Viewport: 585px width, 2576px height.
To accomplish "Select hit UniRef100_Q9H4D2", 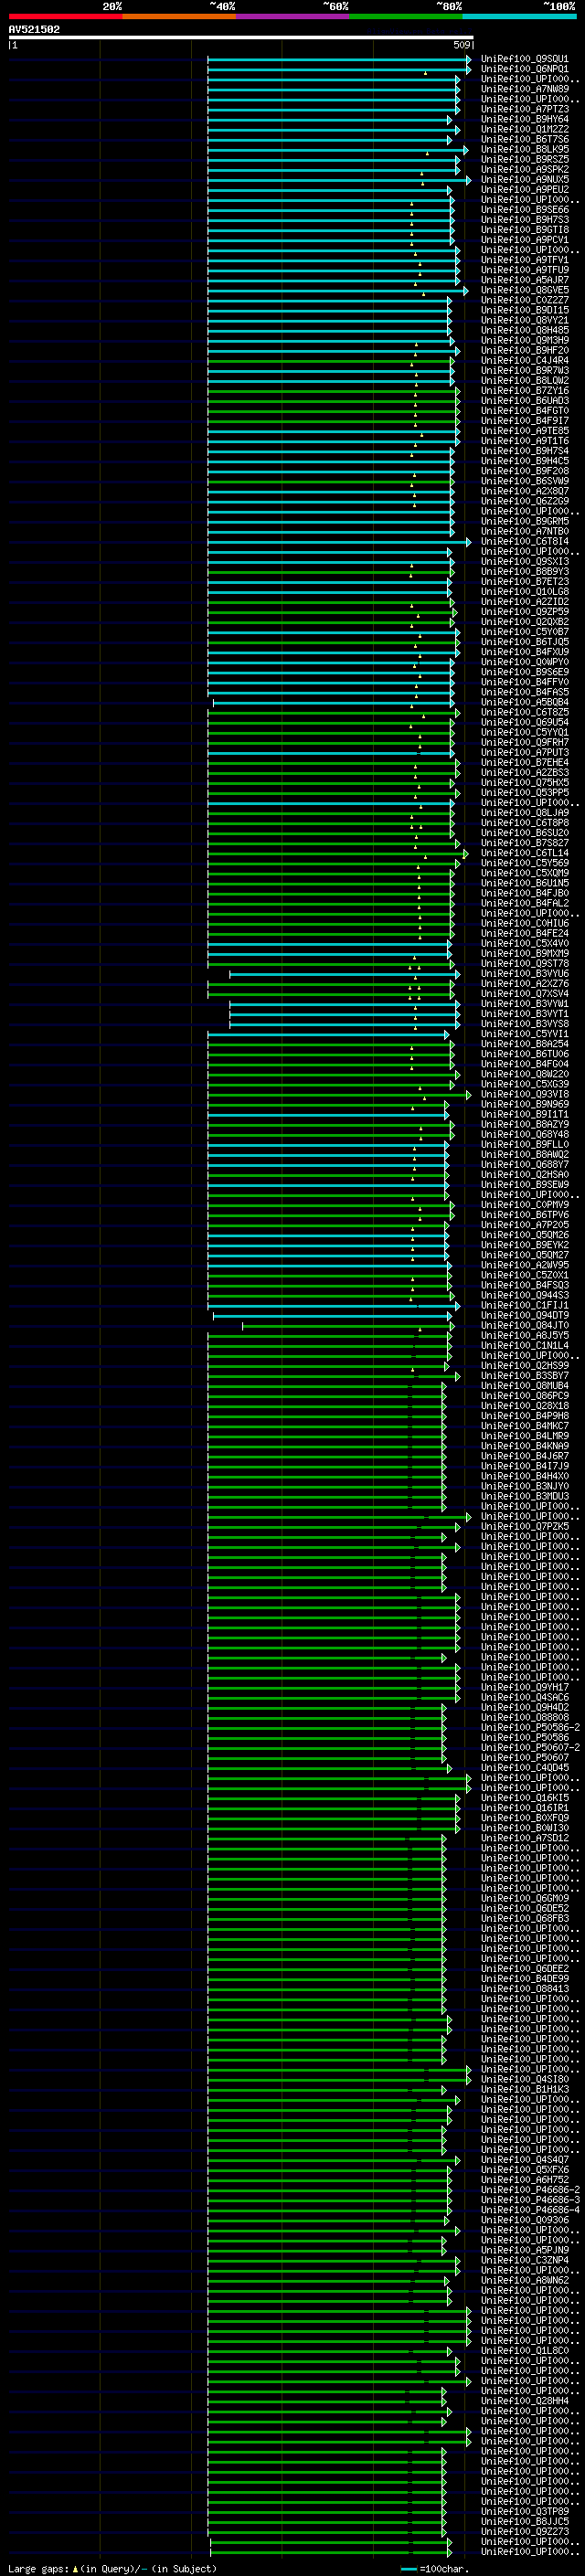I will point(525,1707).
